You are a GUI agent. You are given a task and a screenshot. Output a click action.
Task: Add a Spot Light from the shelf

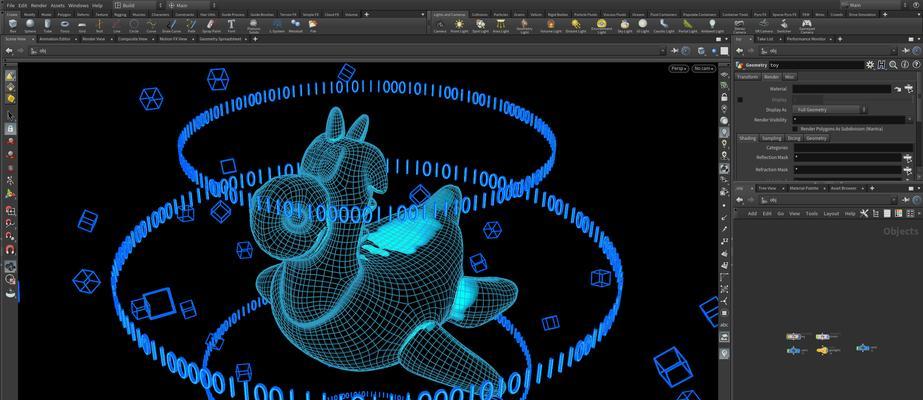(x=480, y=25)
